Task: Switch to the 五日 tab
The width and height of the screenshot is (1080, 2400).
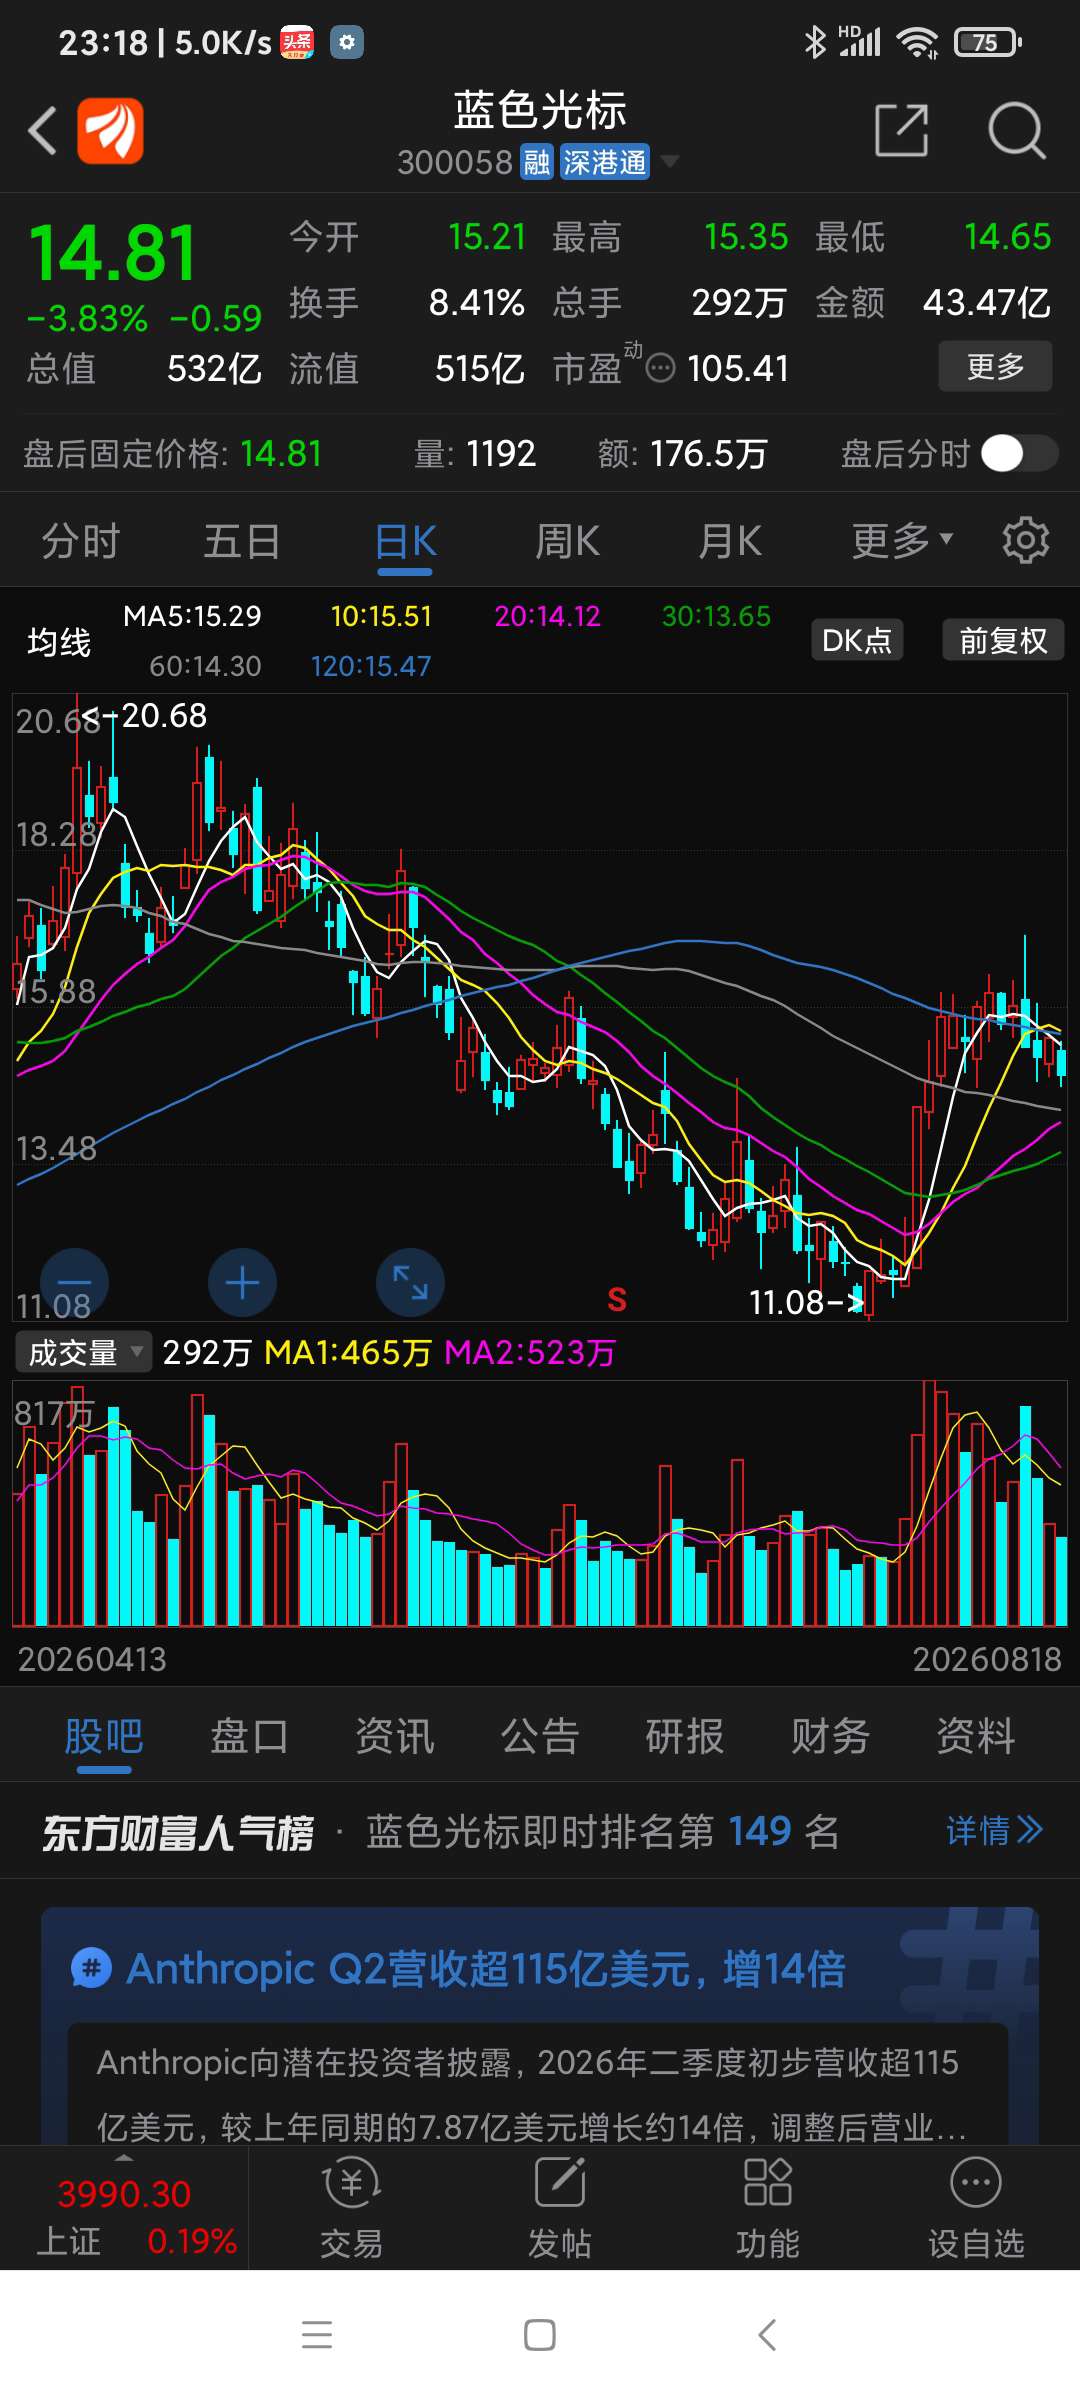Action: tap(242, 541)
